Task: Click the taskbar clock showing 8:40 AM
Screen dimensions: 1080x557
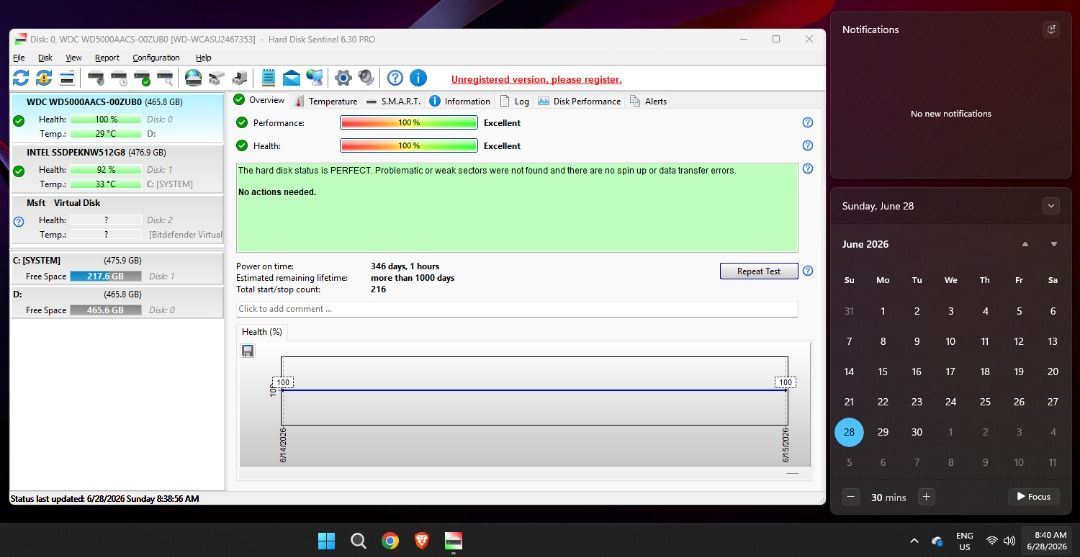Action: tap(1046, 540)
